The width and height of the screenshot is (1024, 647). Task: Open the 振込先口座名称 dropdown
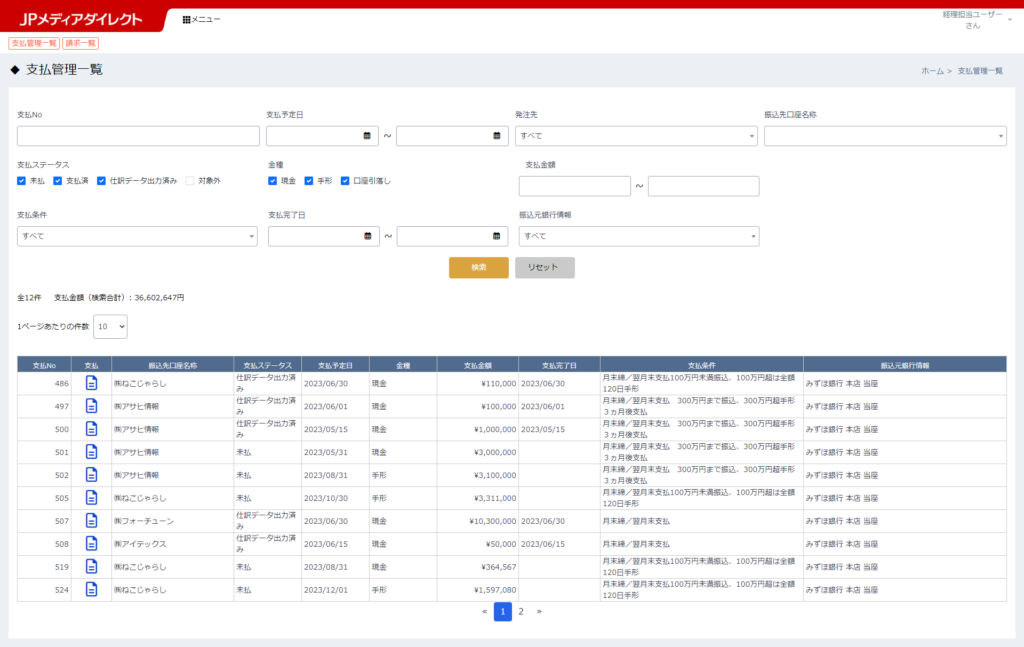click(x=885, y=136)
